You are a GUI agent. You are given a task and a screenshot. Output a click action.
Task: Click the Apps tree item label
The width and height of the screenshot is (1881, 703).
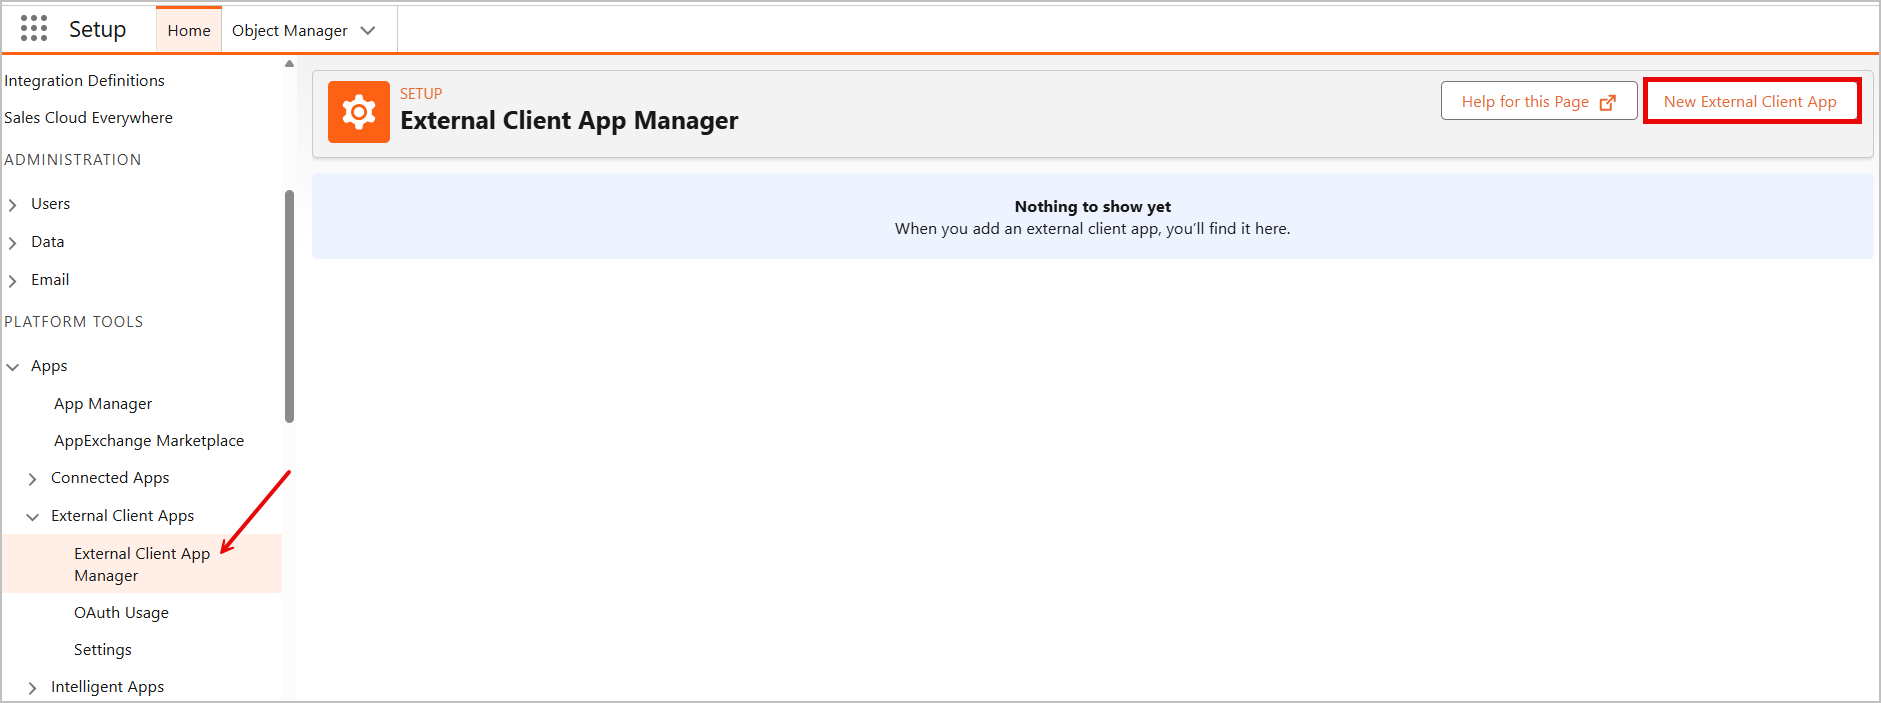49,366
